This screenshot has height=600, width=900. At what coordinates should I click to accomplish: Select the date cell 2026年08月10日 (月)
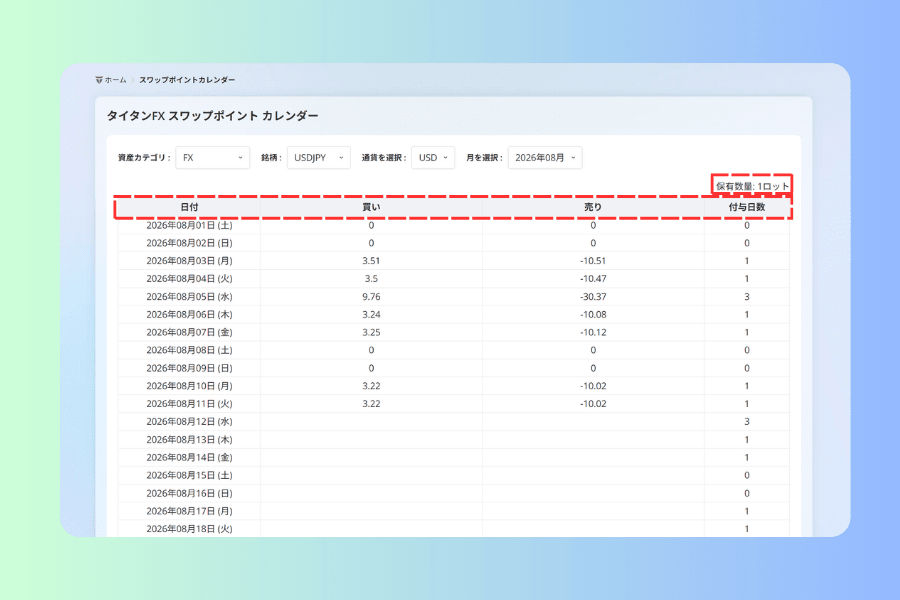tap(189, 386)
